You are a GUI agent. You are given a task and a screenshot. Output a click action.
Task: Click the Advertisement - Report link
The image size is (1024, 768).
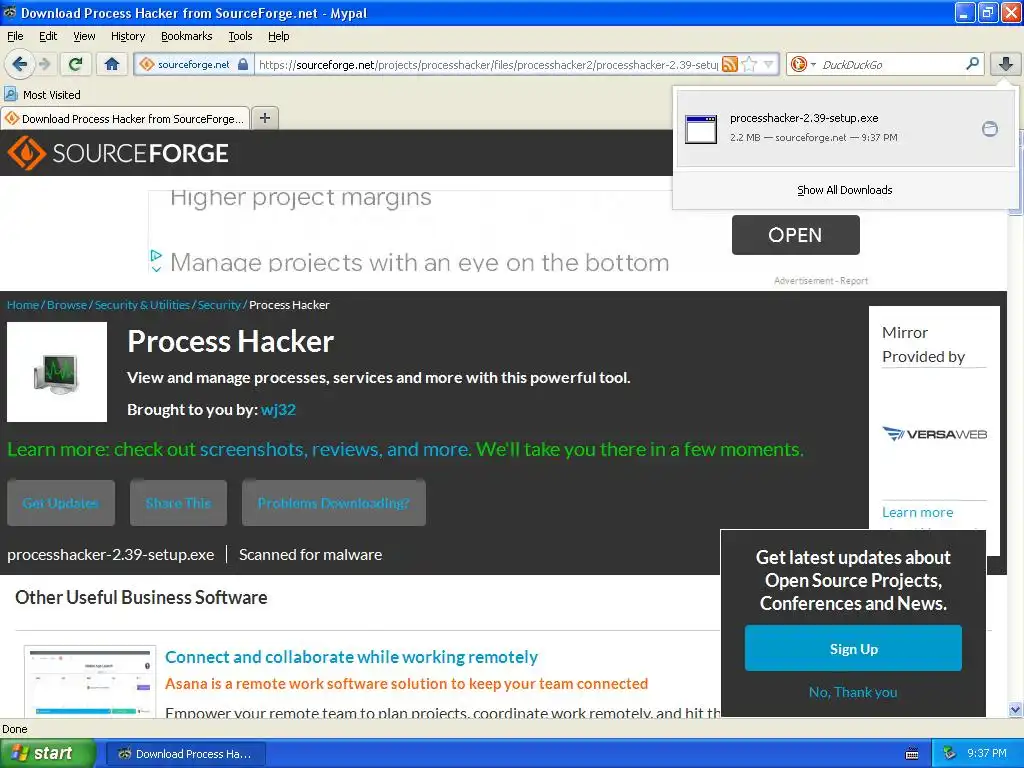[x=821, y=281]
